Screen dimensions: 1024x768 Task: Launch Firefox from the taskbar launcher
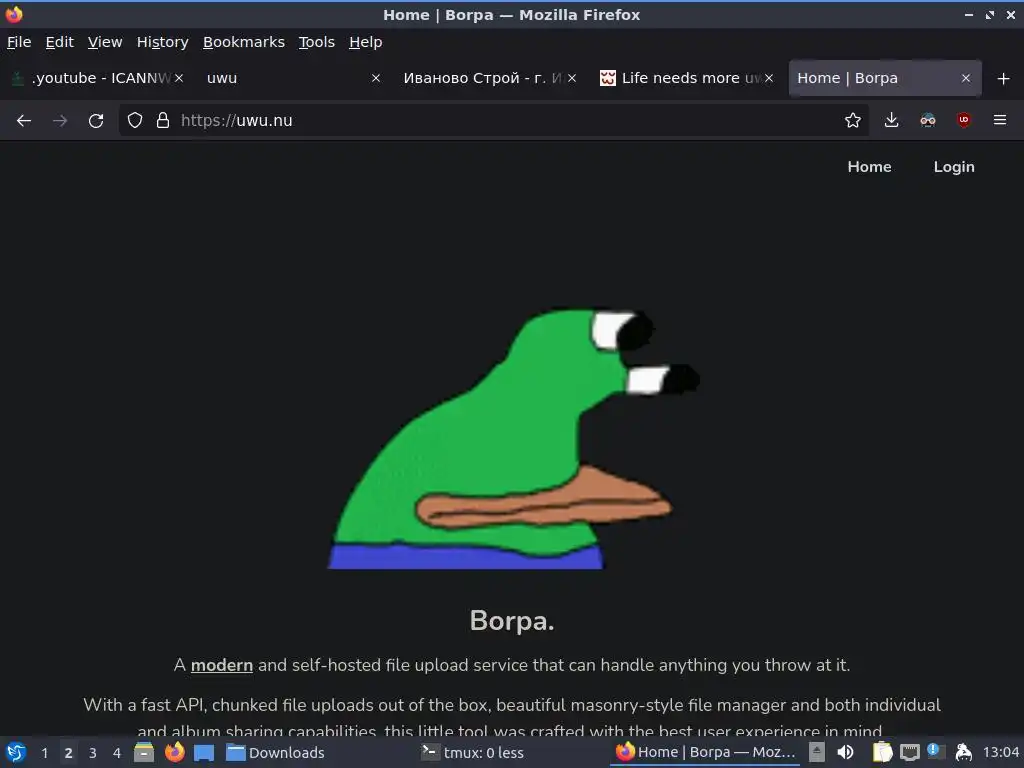(x=174, y=752)
